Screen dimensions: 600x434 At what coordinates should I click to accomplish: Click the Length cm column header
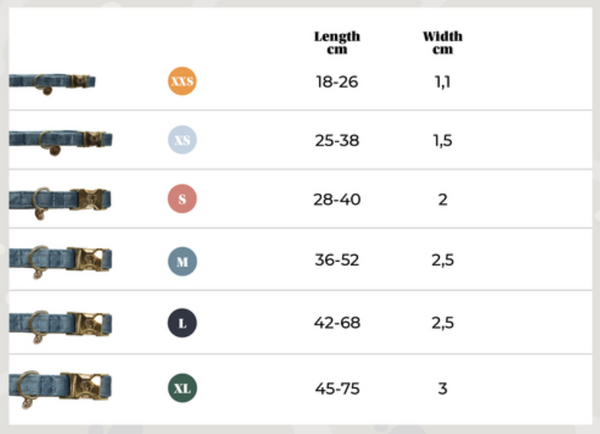coord(337,42)
